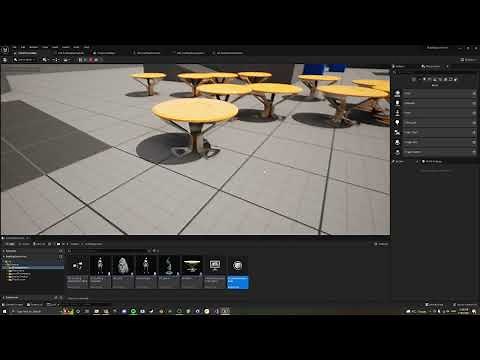The image size is (480, 360).
Task: Open the Edit menu
Action: tap(23, 47)
